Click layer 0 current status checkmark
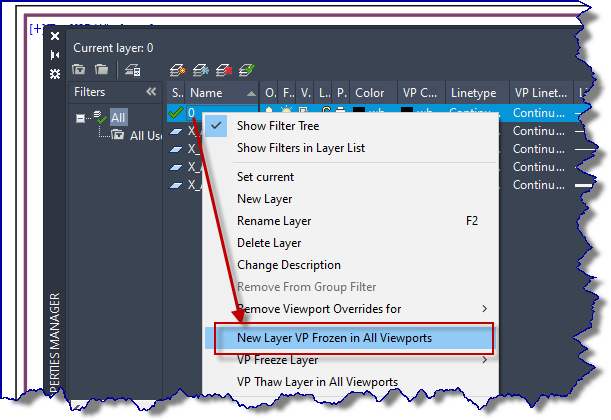The height and width of the screenshot is (420, 611). coord(176,112)
